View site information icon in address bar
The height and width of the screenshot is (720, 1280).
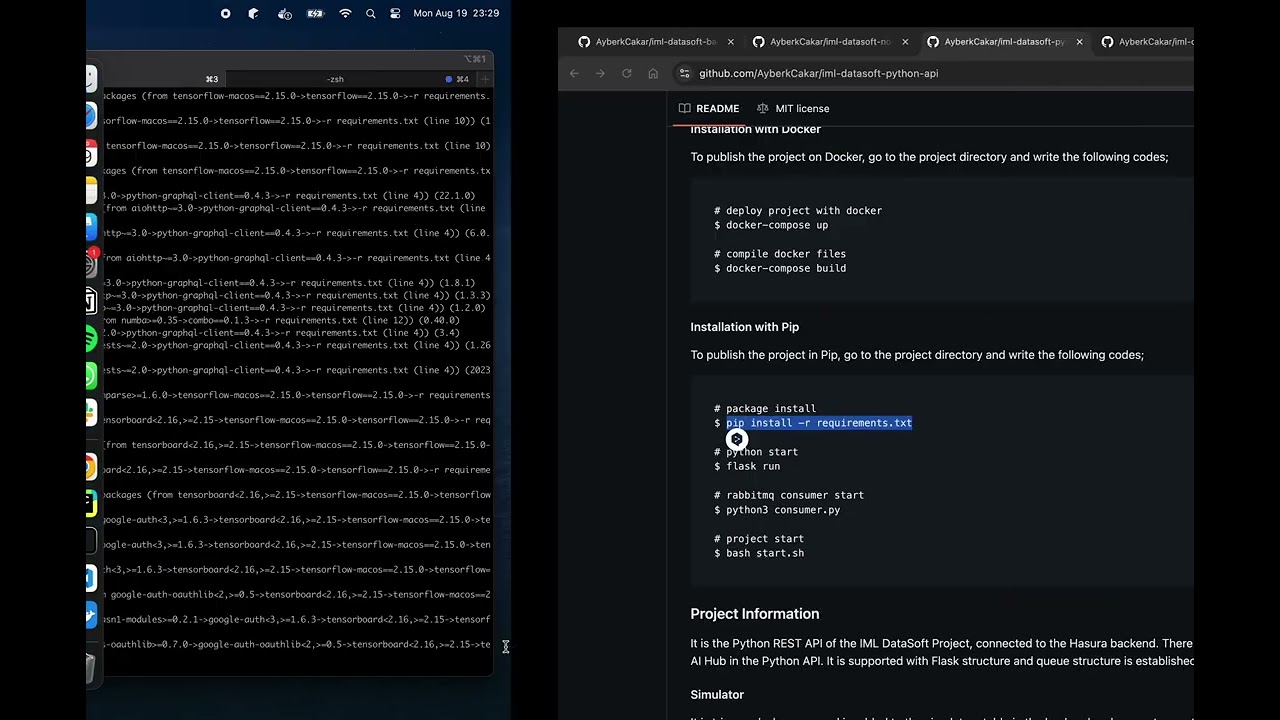[684, 73]
